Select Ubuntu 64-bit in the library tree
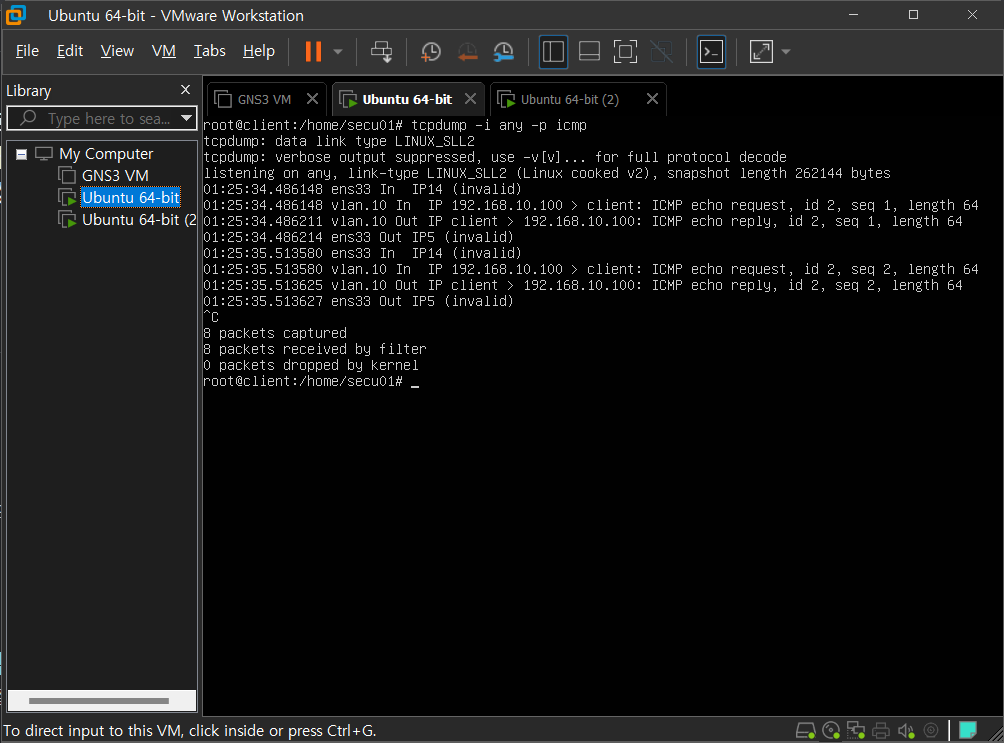1004x743 pixels. click(131, 197)
